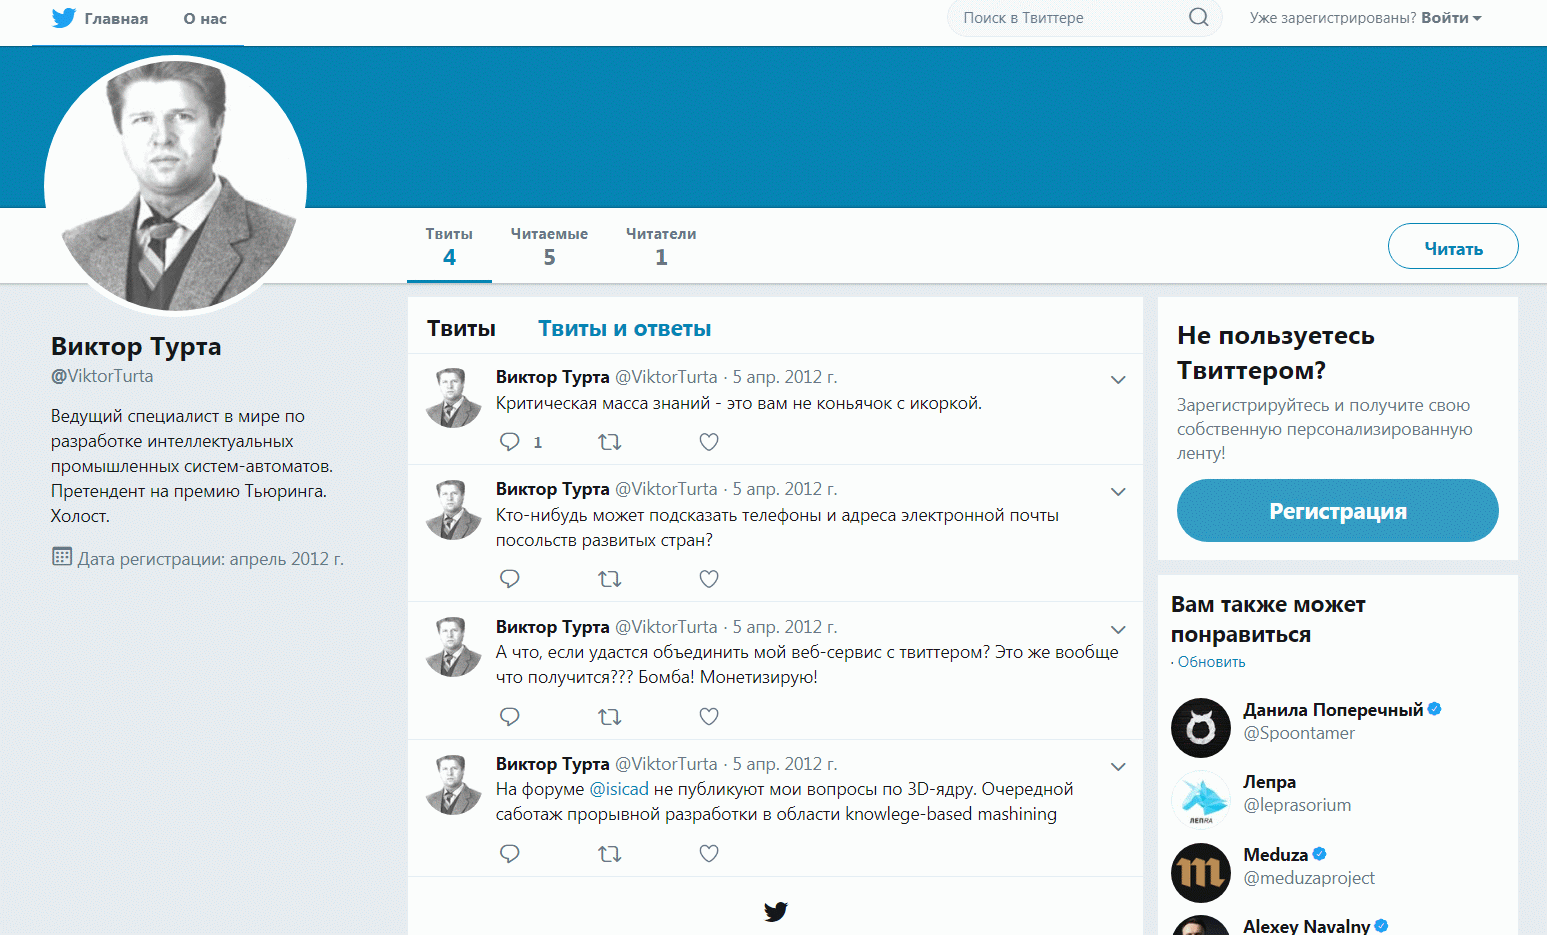Image resolution: width=1547 pixels, height=935 pixels.
Task: Open the timestamp of the @isicad tweet
Action: 785,764
